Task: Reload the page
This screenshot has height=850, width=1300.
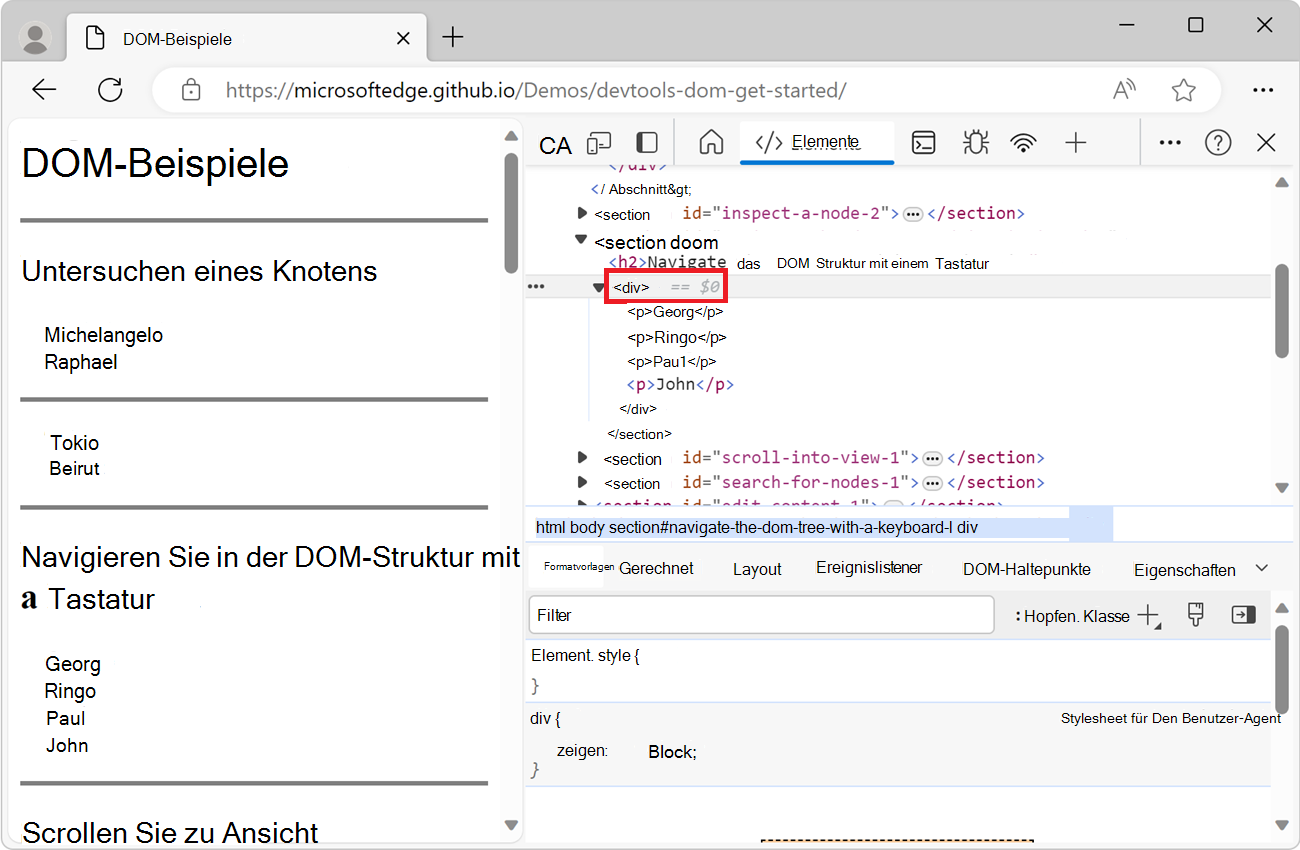Action: point(110,89)
